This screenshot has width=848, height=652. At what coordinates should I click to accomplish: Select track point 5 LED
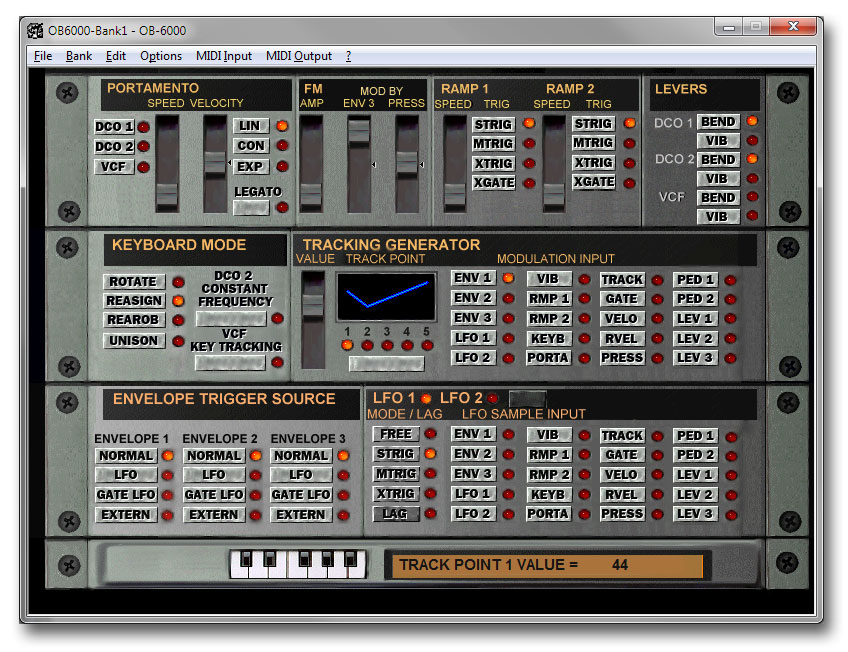tap(427, 345)
